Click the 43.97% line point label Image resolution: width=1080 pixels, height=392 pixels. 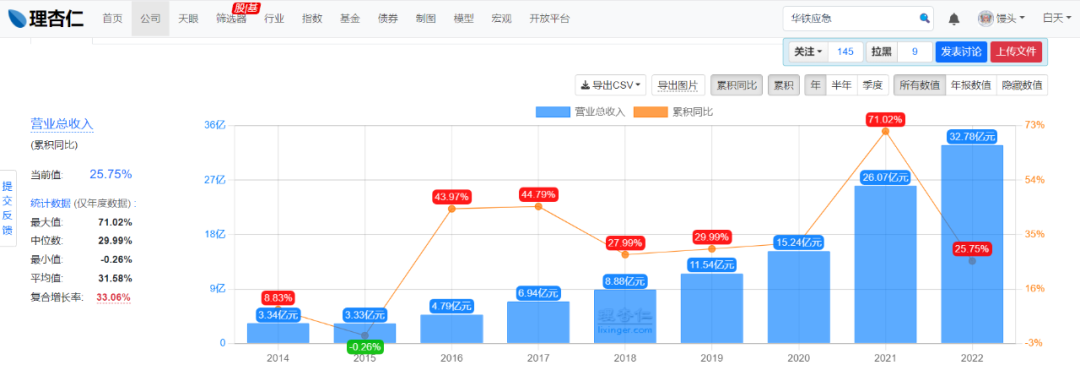point(452,196)
